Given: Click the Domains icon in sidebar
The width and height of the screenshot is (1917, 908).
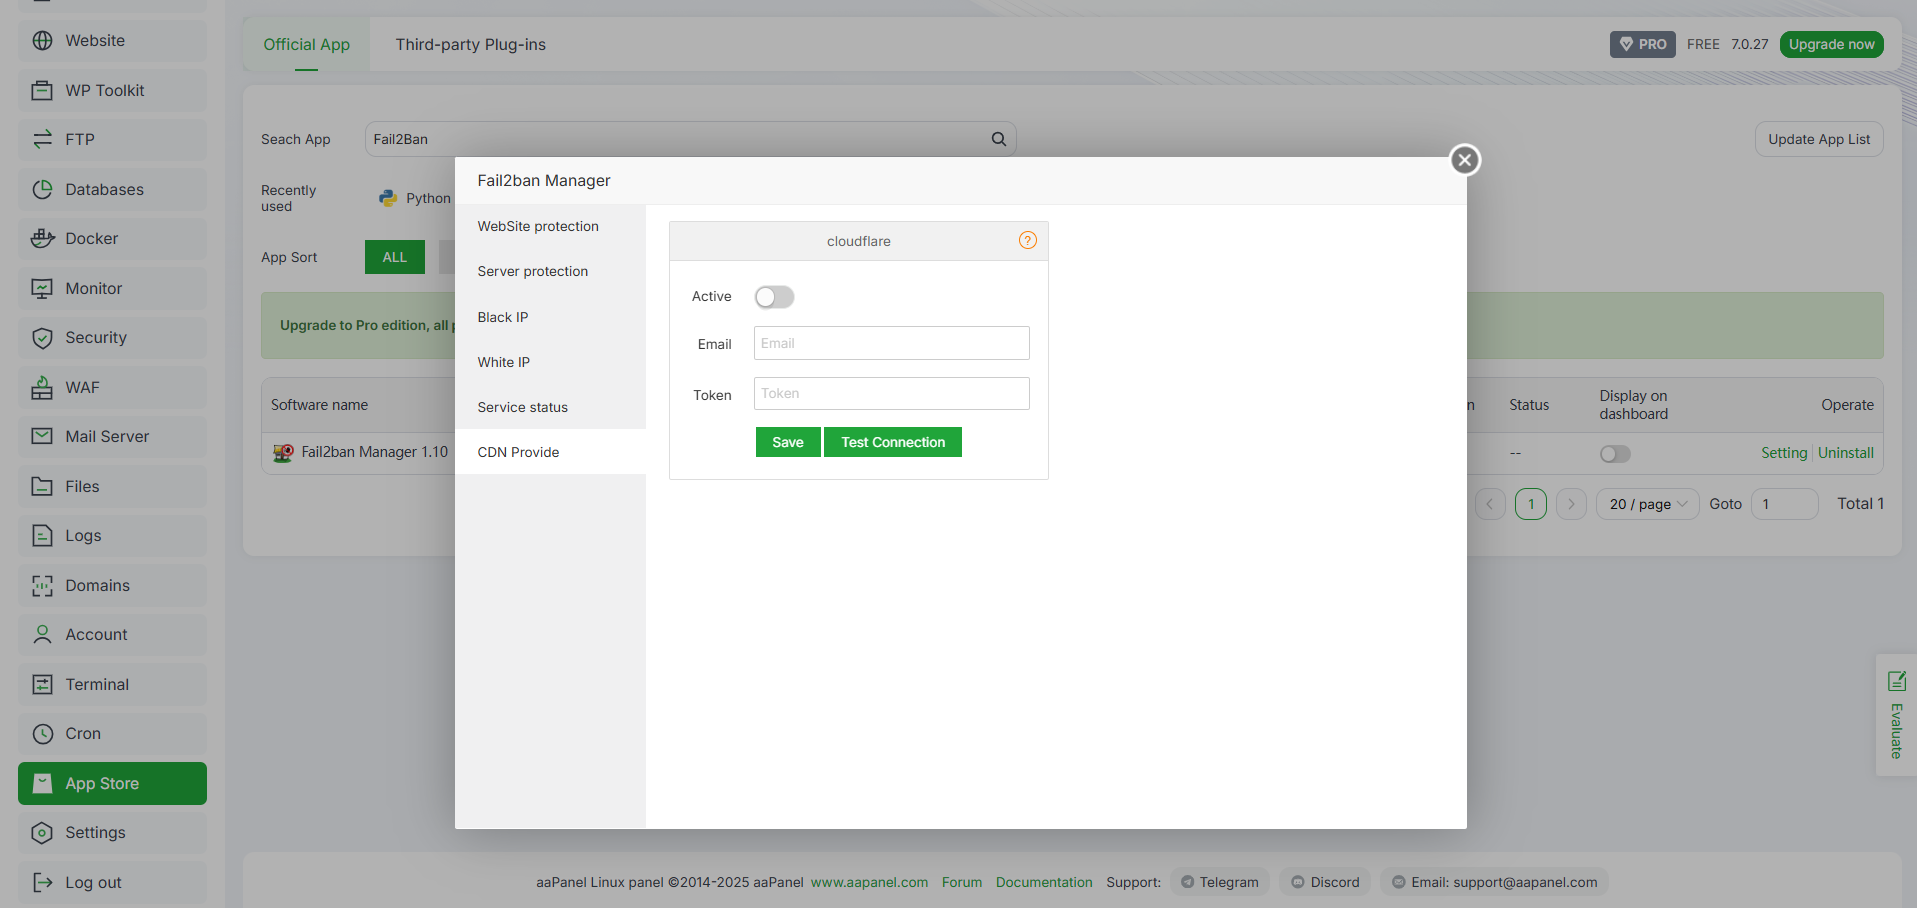Looking at the screenshot, I should tap(42, 585).
